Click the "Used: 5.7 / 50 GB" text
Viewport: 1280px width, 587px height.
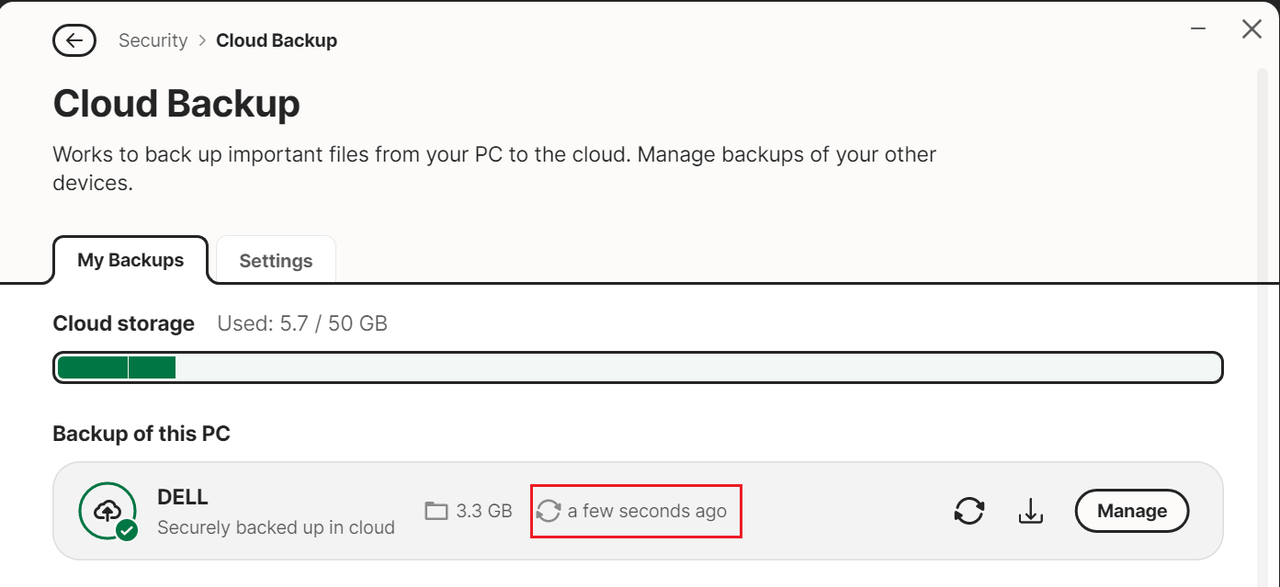[x=302, y=324]
